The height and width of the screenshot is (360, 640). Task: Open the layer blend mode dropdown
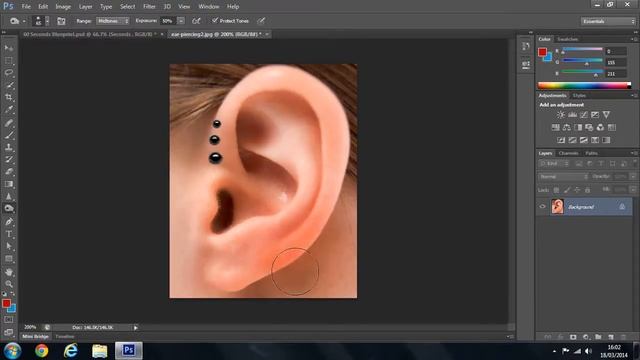tap(564, 177)
